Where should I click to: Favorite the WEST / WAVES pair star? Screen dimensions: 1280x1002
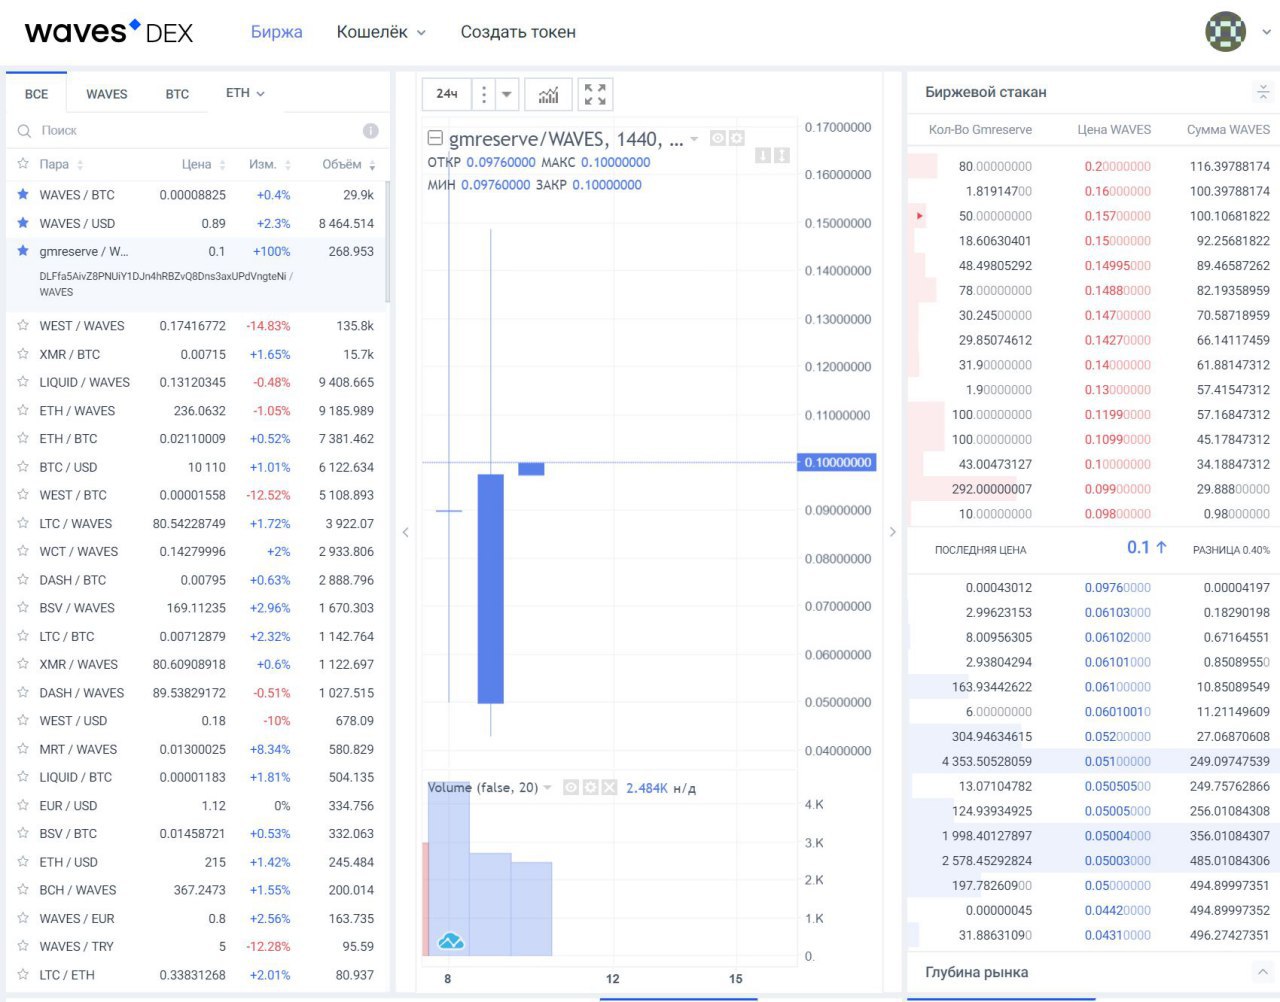tap(23, 325)
